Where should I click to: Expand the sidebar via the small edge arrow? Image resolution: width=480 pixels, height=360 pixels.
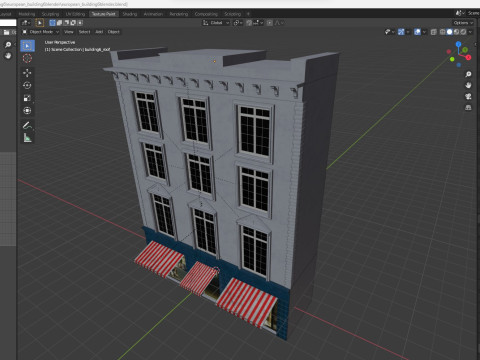point(476,44)
